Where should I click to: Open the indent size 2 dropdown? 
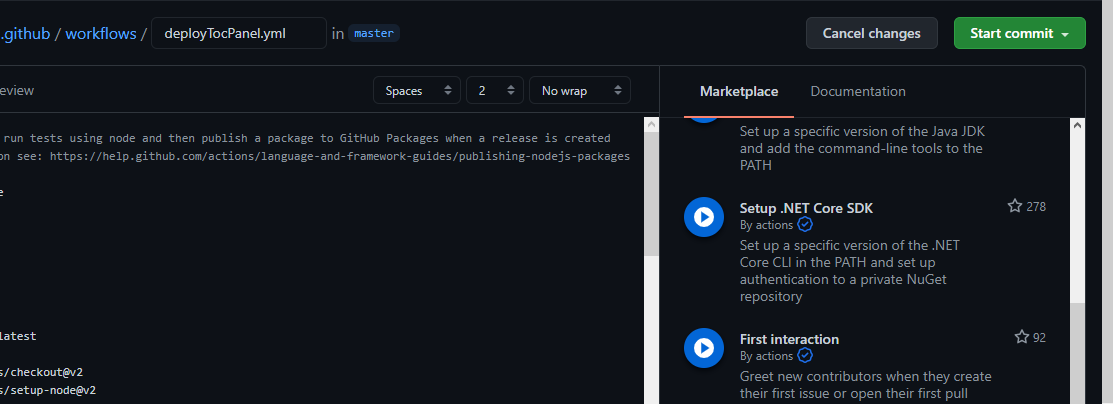[x=495, y=90]
